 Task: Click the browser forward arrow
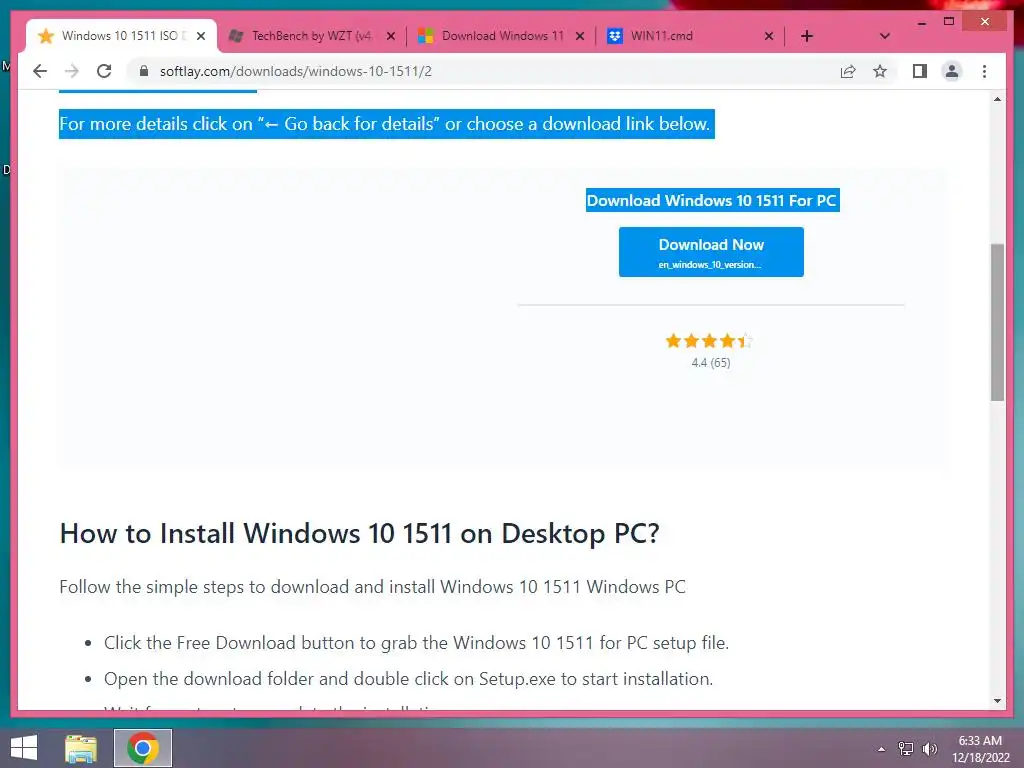pos(72,71)
